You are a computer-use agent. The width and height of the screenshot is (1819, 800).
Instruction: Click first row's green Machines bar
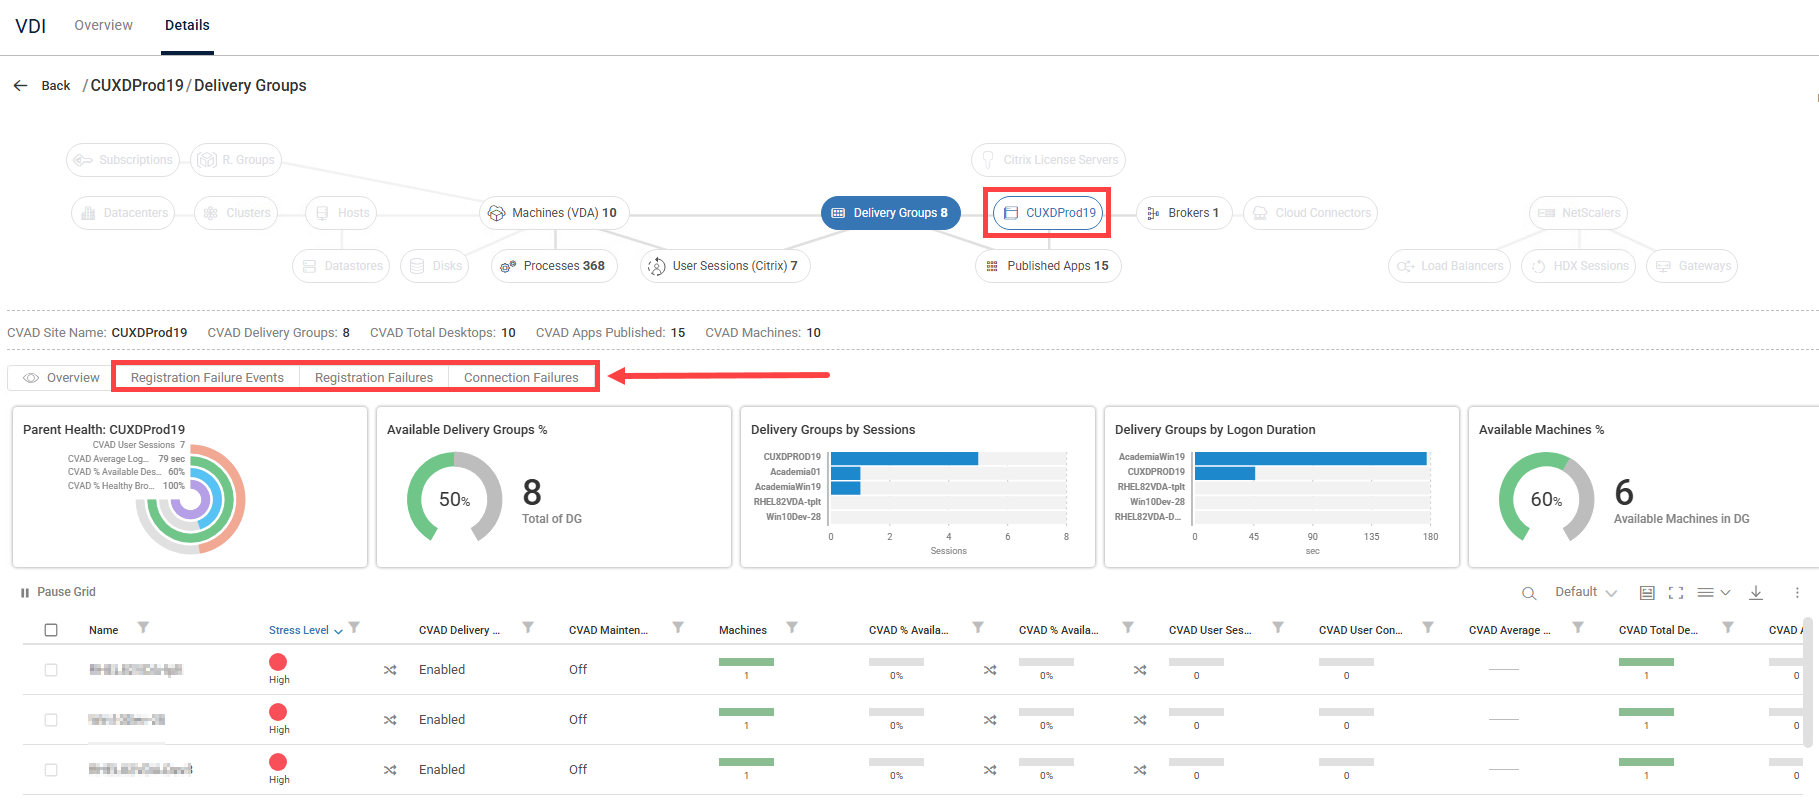(746, 662)
